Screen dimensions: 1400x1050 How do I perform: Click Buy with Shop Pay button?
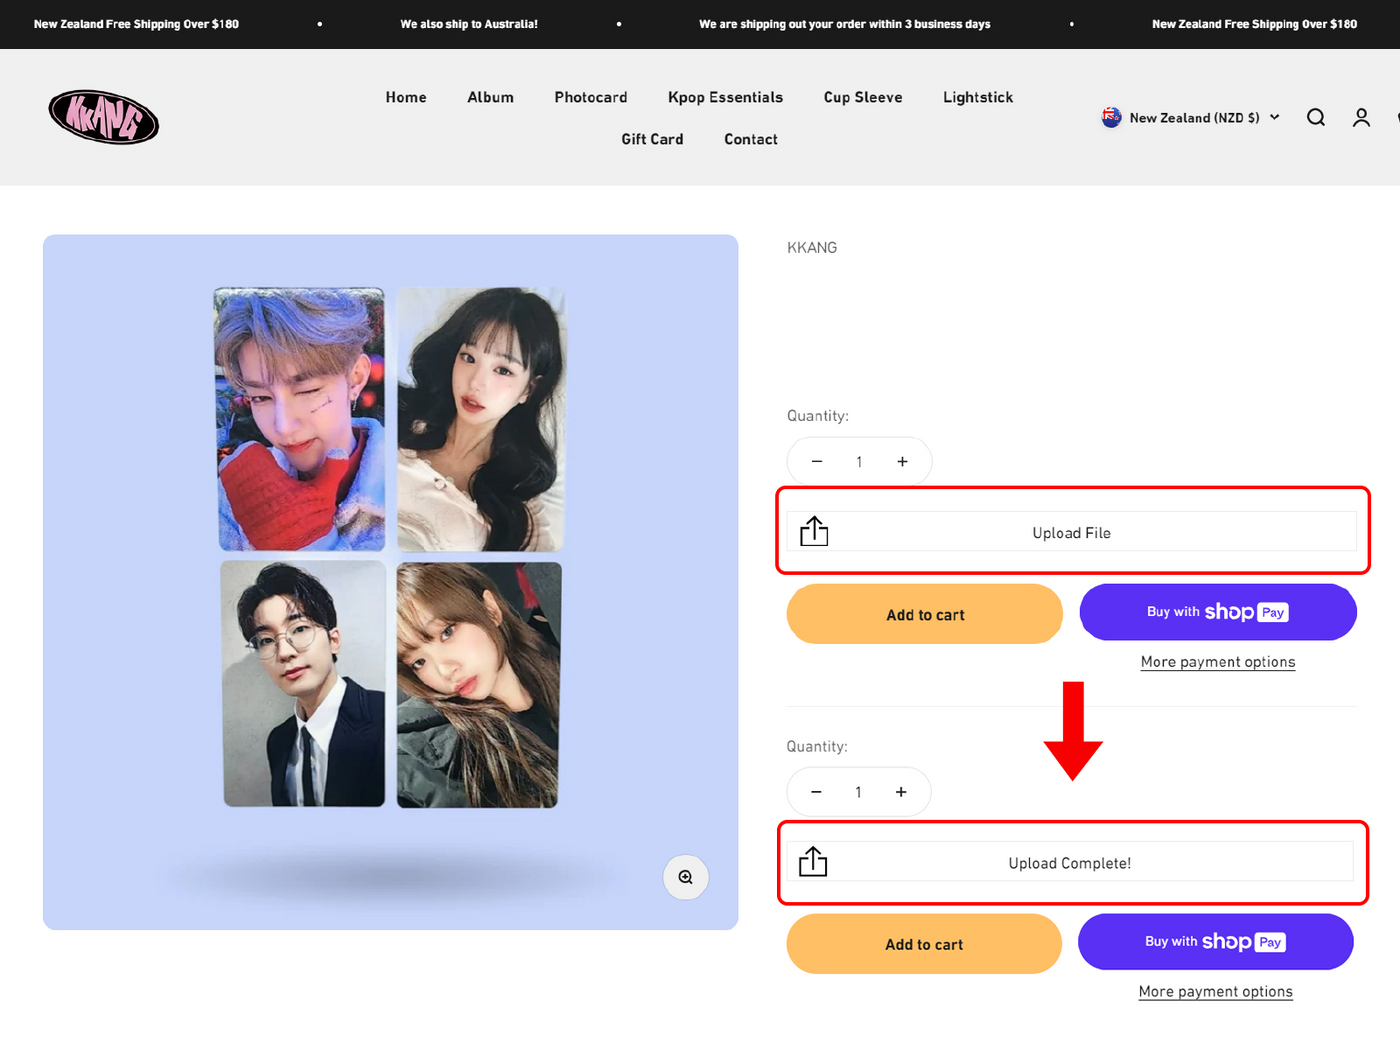(1217, 611)
